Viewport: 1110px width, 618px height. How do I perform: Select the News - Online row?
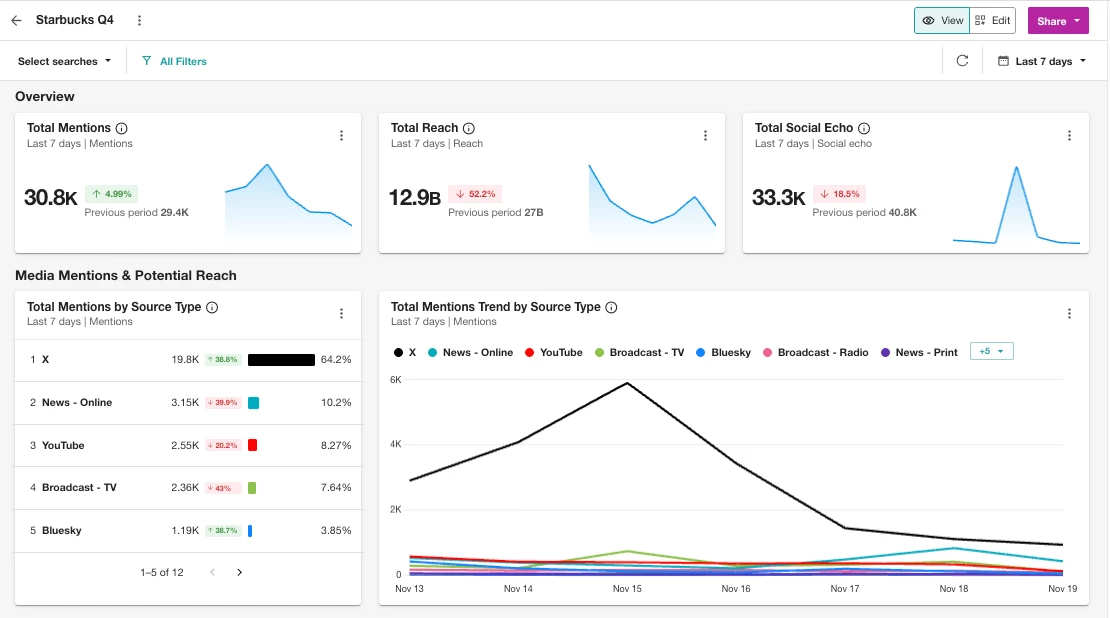point(188,403)
